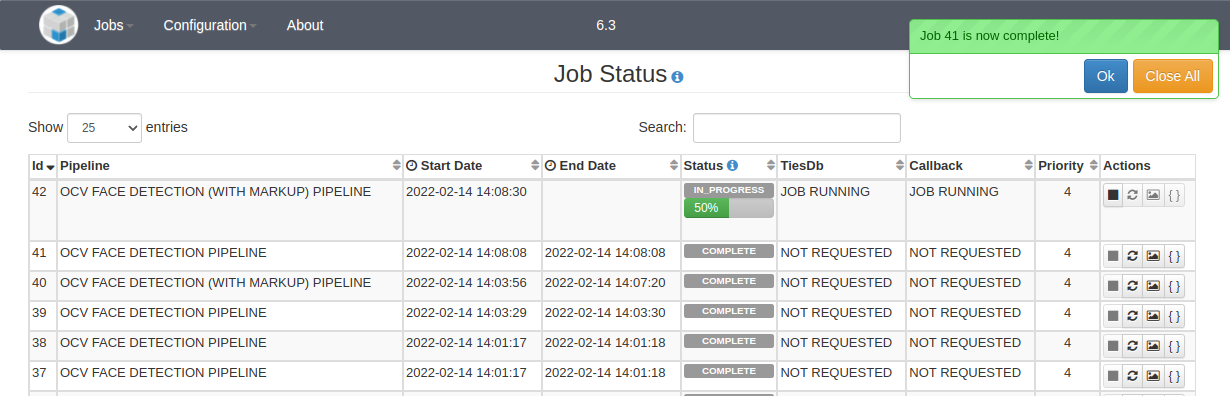Show media image icon for job 41
Screen dimensions: 1230x396
pyautogui.click(x=1153, y=256)
